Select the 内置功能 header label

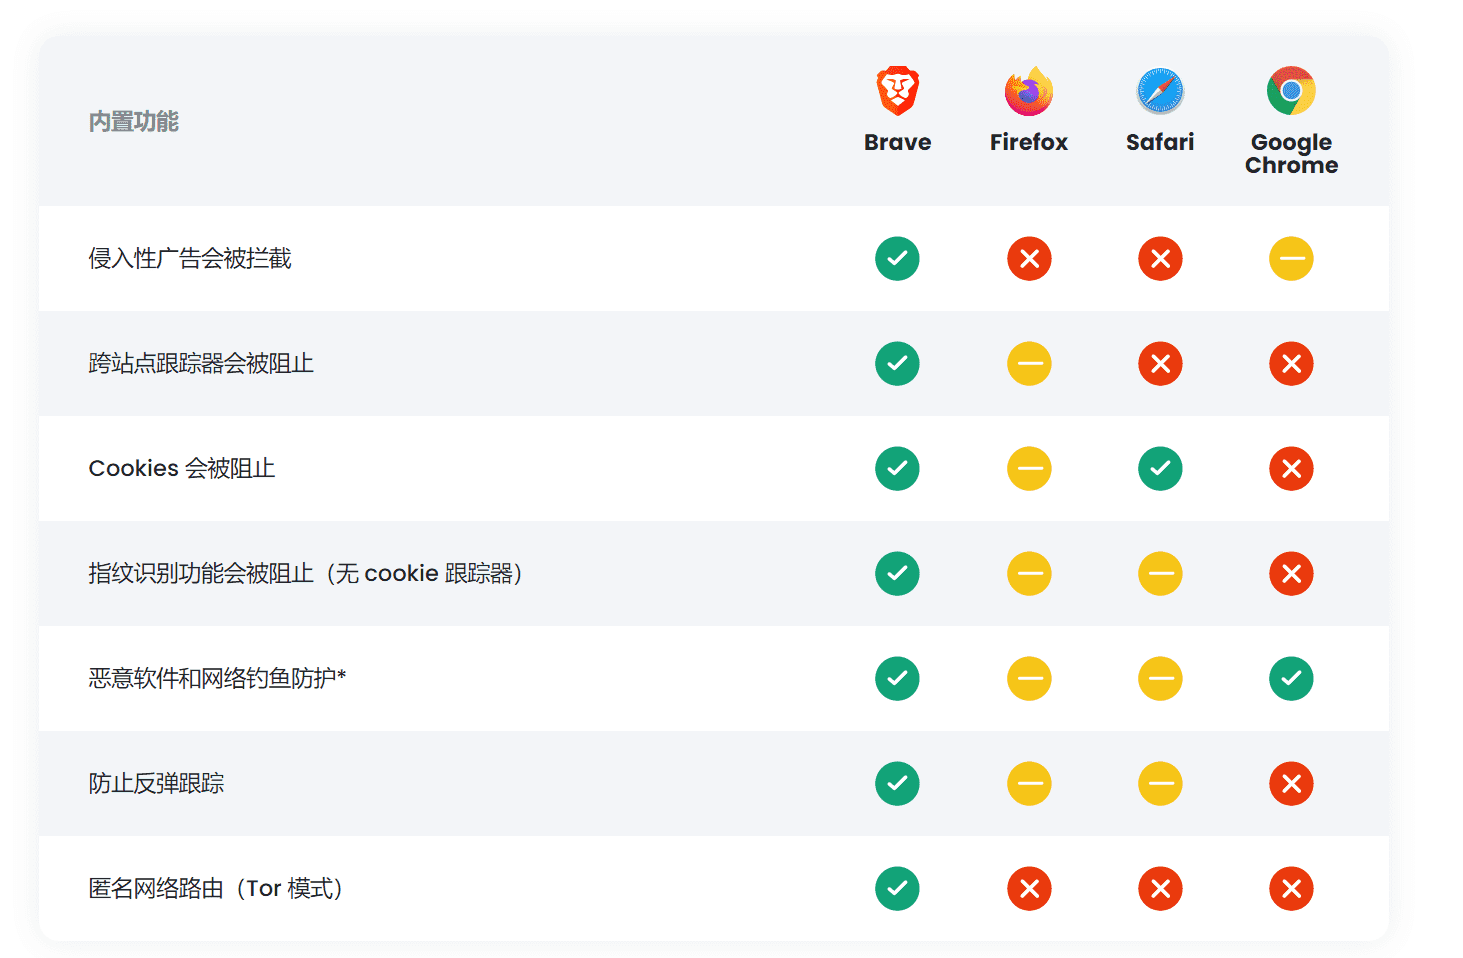pos(134,121)
